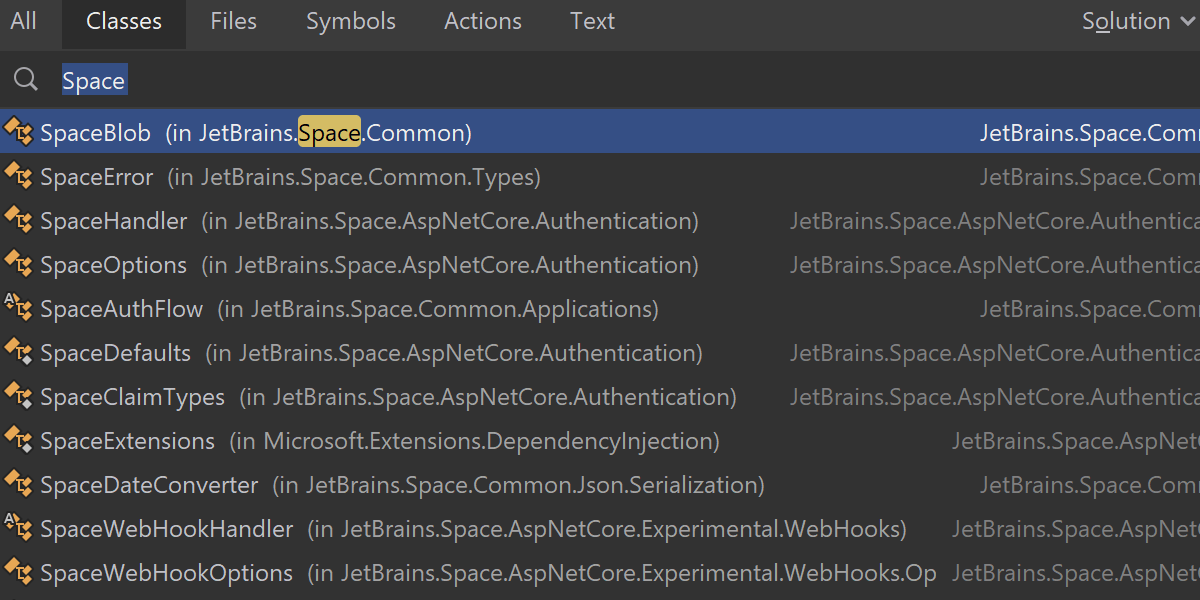Click the class icon beside SpaceBlob
This screenshot has width=1200, height=600.
pos(18,132)
